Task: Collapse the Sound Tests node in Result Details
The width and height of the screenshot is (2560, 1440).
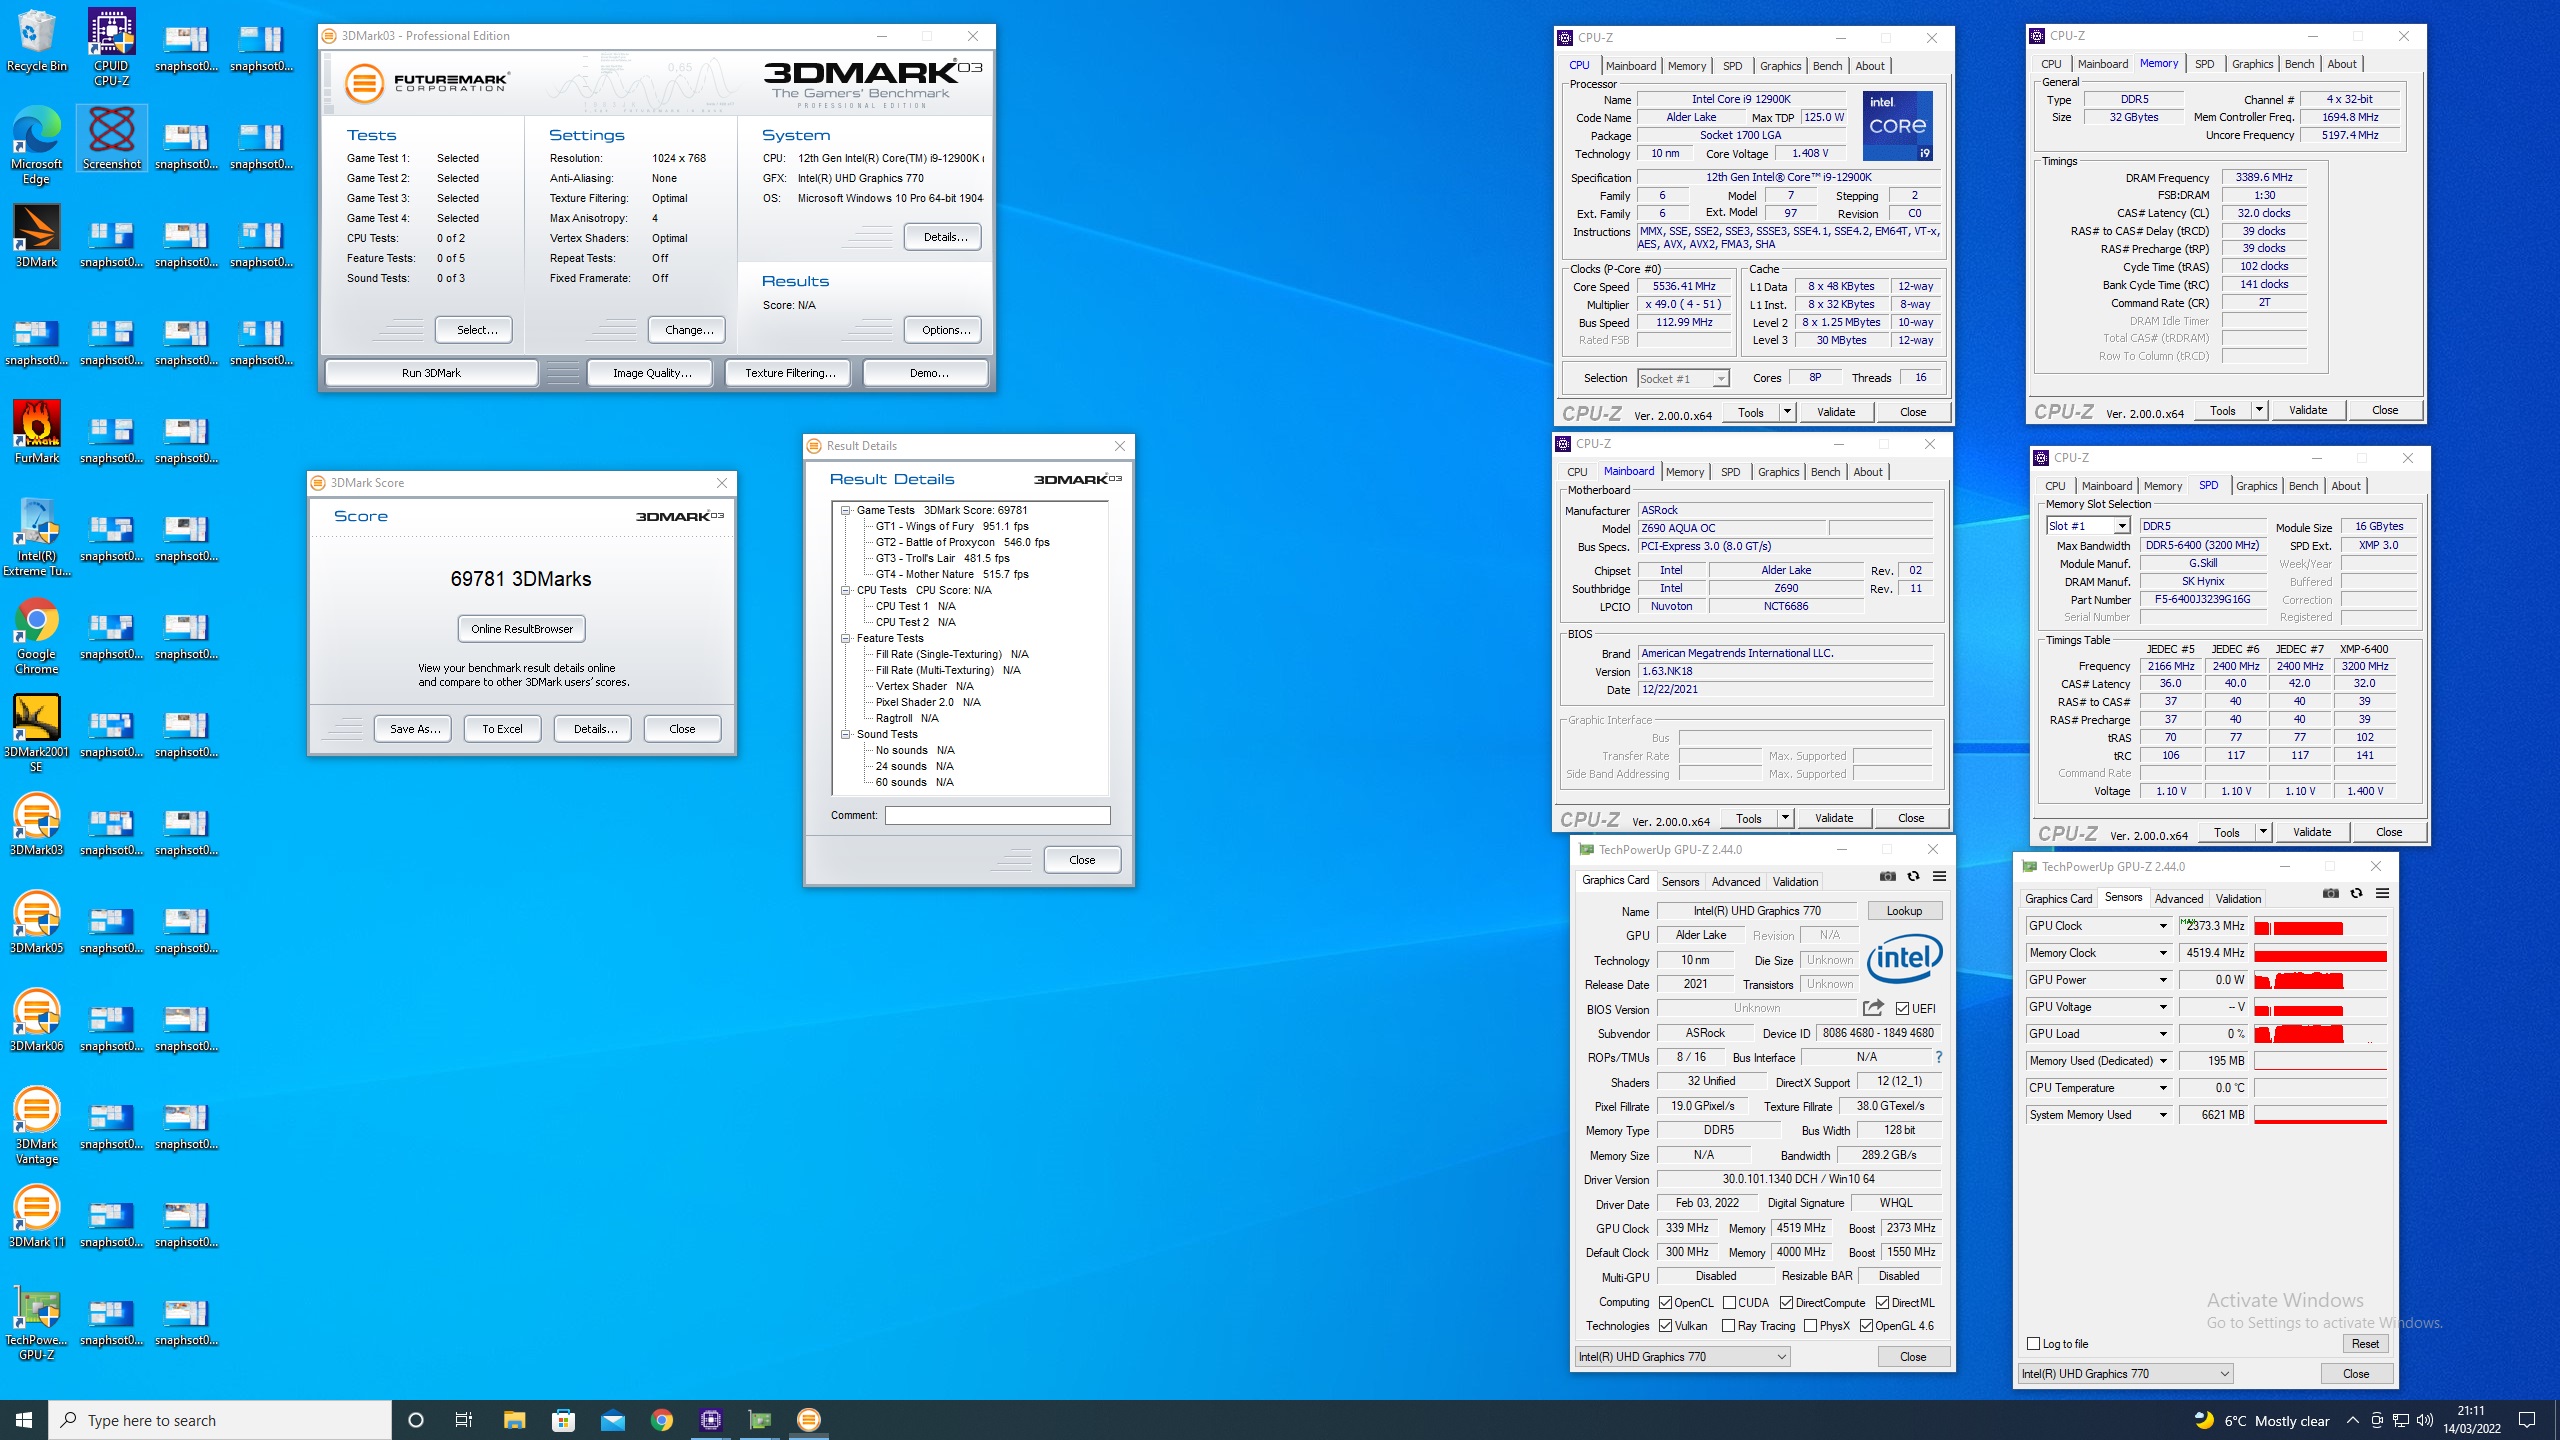Action: [x=845, y=734]
